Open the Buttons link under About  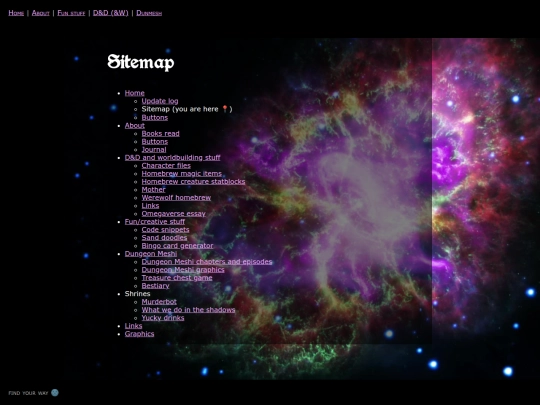[155, 142]
